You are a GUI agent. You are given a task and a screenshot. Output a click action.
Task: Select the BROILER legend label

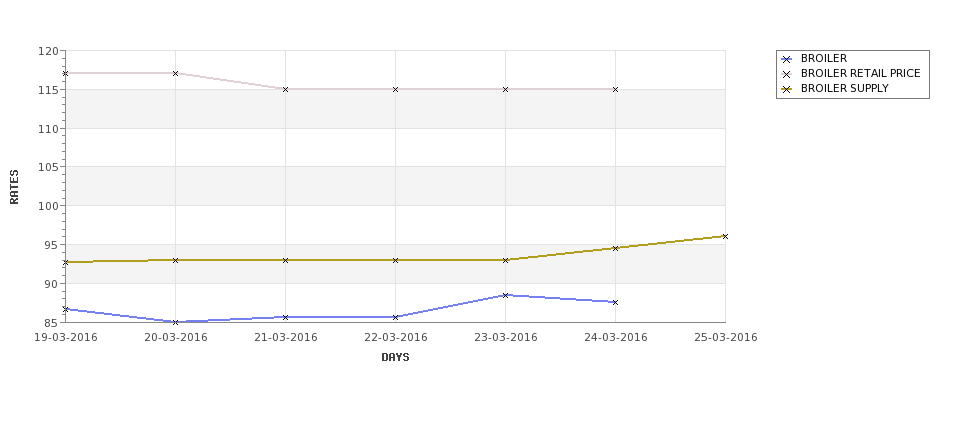pyautogui.click(x=823, y=58)
